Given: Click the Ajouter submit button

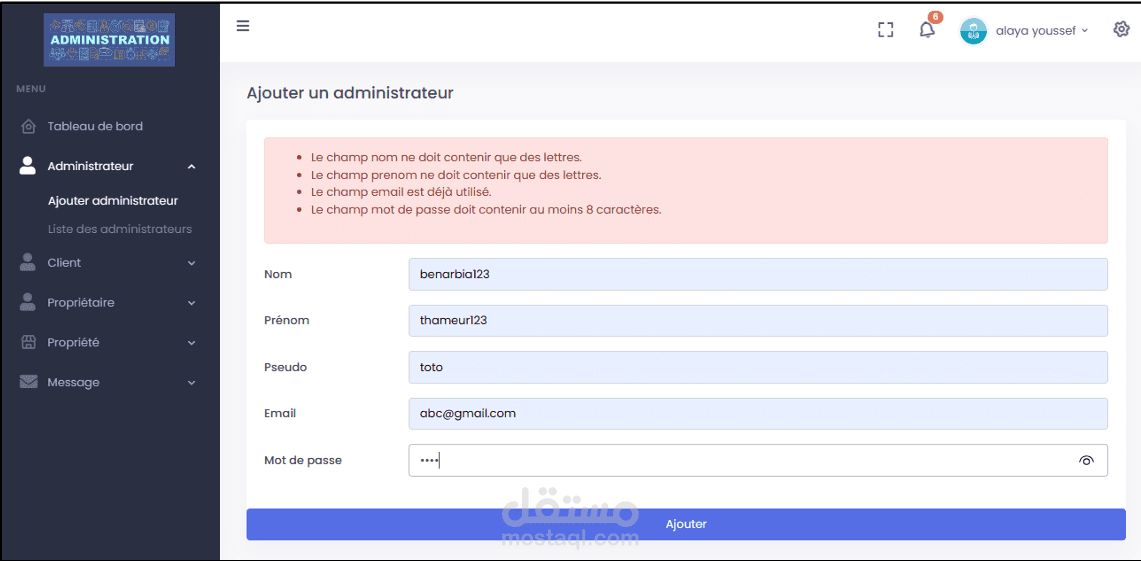Looking at the screenshot, I should click(x=685, y=524).
